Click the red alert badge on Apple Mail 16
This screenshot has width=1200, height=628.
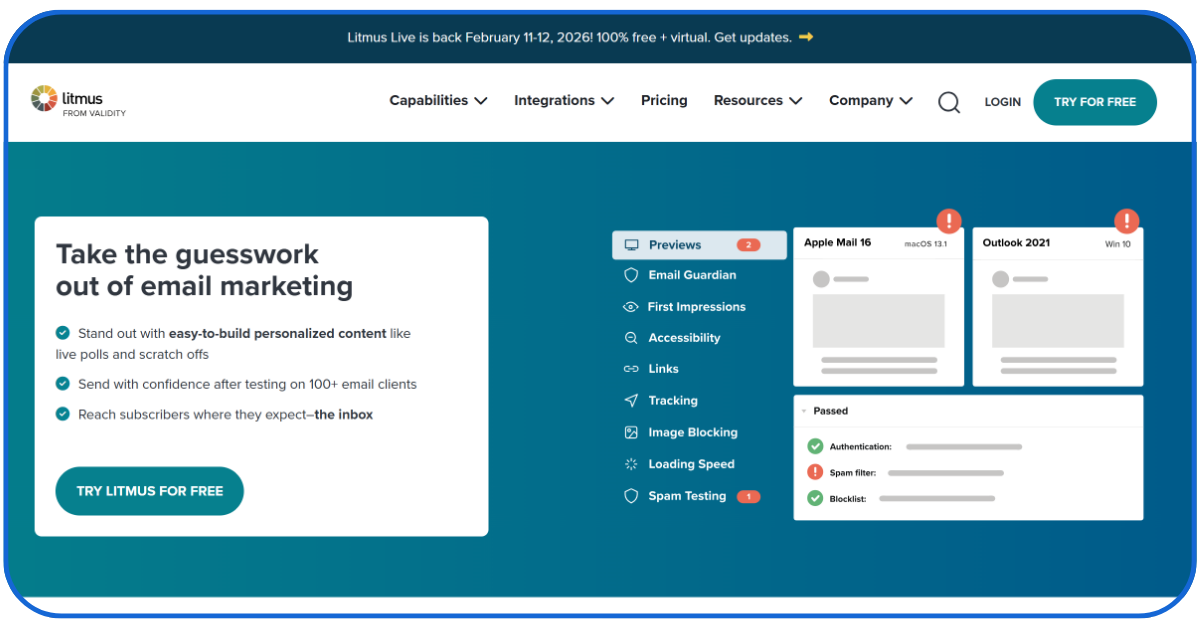click(949, 221)
